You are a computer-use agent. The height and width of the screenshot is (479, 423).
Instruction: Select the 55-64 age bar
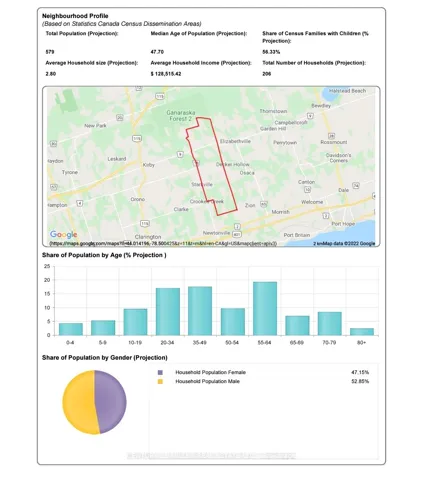click(x=265, y=308)
